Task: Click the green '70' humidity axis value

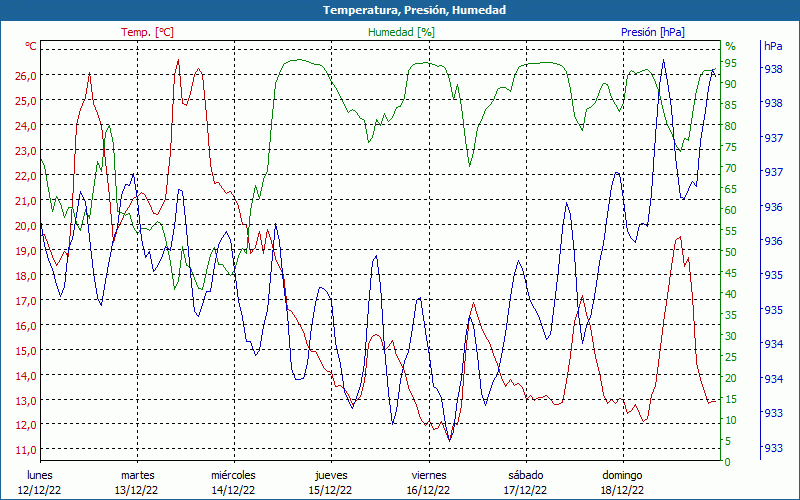Action: 731,168
